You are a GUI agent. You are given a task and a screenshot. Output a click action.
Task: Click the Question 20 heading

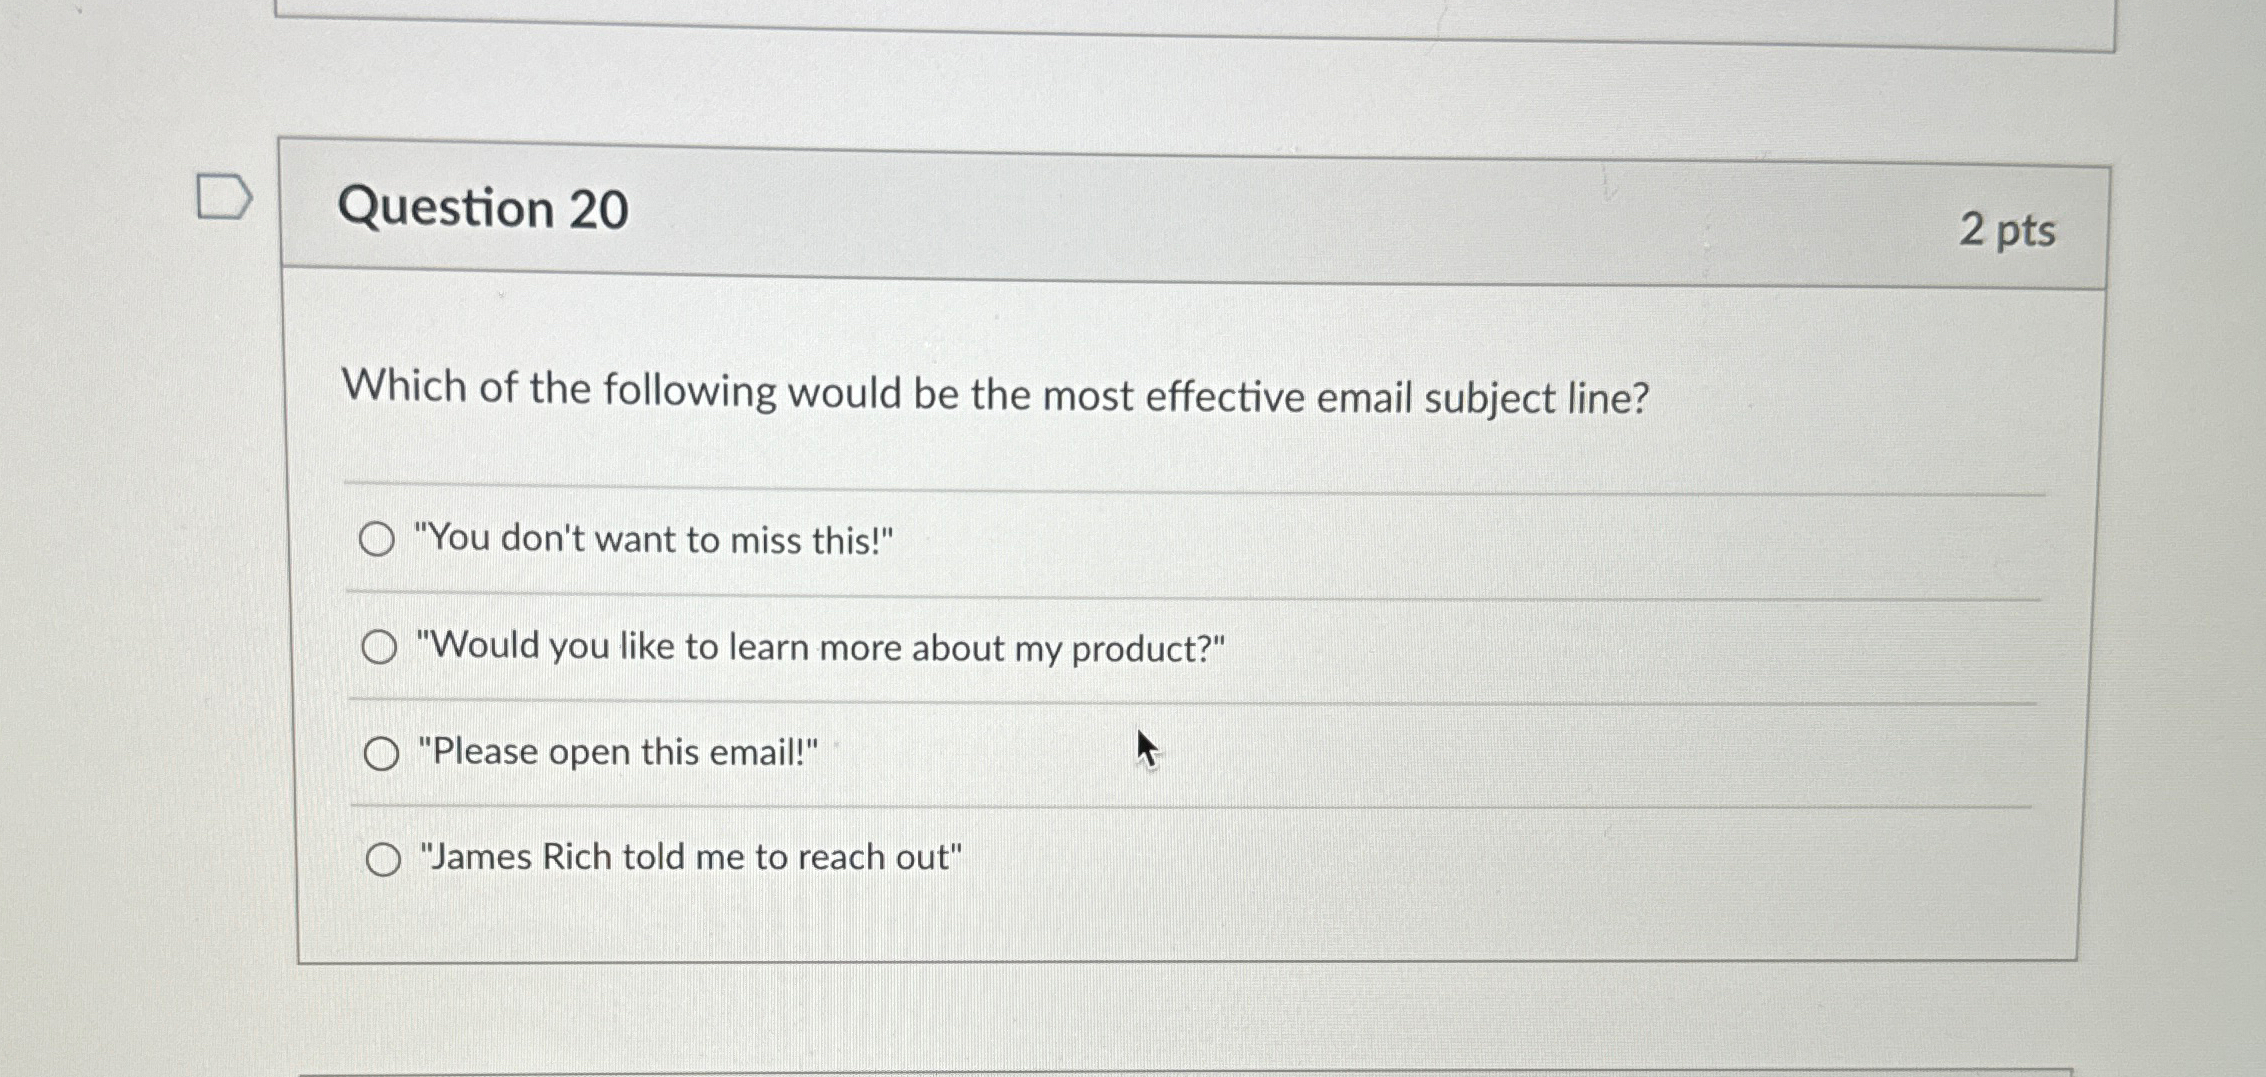(x=483, y=209)
